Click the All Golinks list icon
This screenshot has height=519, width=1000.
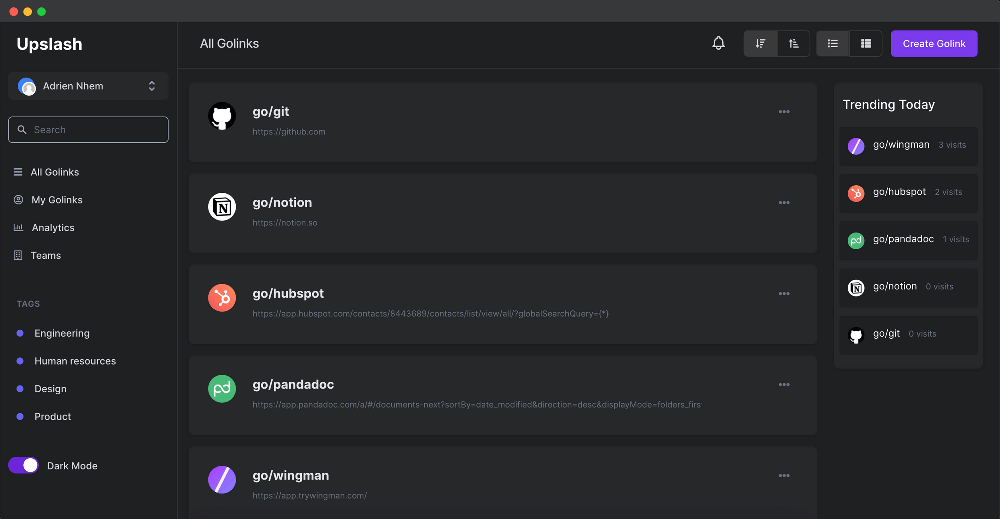[18, 172]
